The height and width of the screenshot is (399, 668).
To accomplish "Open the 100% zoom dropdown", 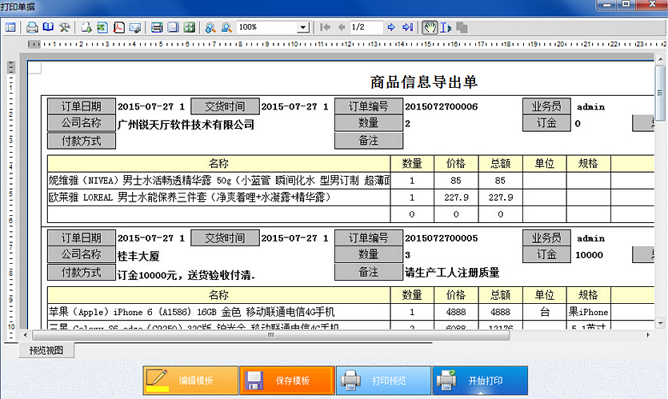I will click(303, 28).
